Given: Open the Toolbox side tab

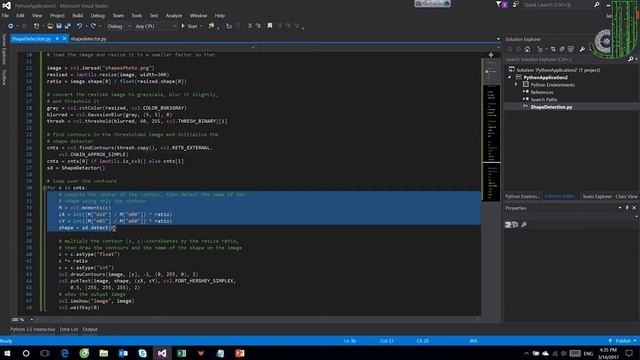Looking at the screenshot, I should pyautogui.click(x=4, y=77).
